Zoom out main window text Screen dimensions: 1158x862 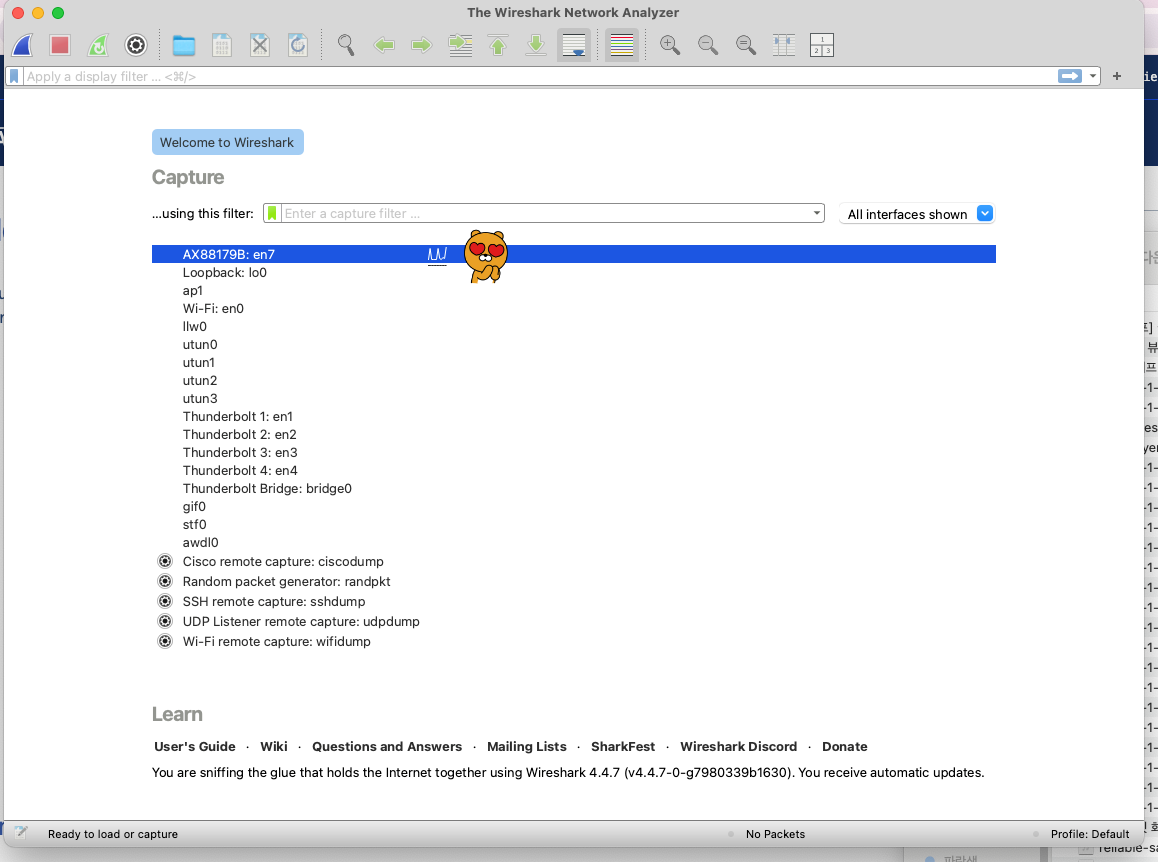coord(708,45)
